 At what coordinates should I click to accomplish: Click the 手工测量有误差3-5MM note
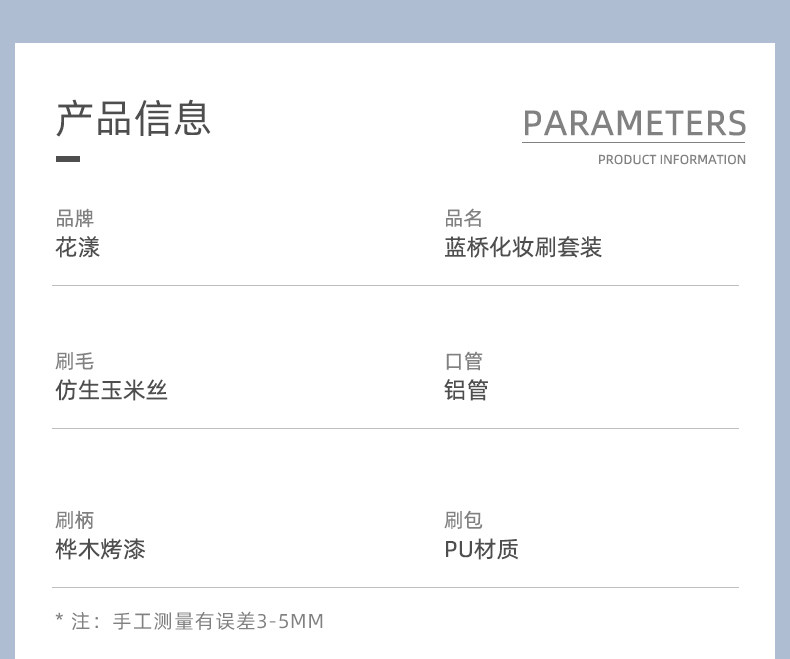(x=218, y=622)
